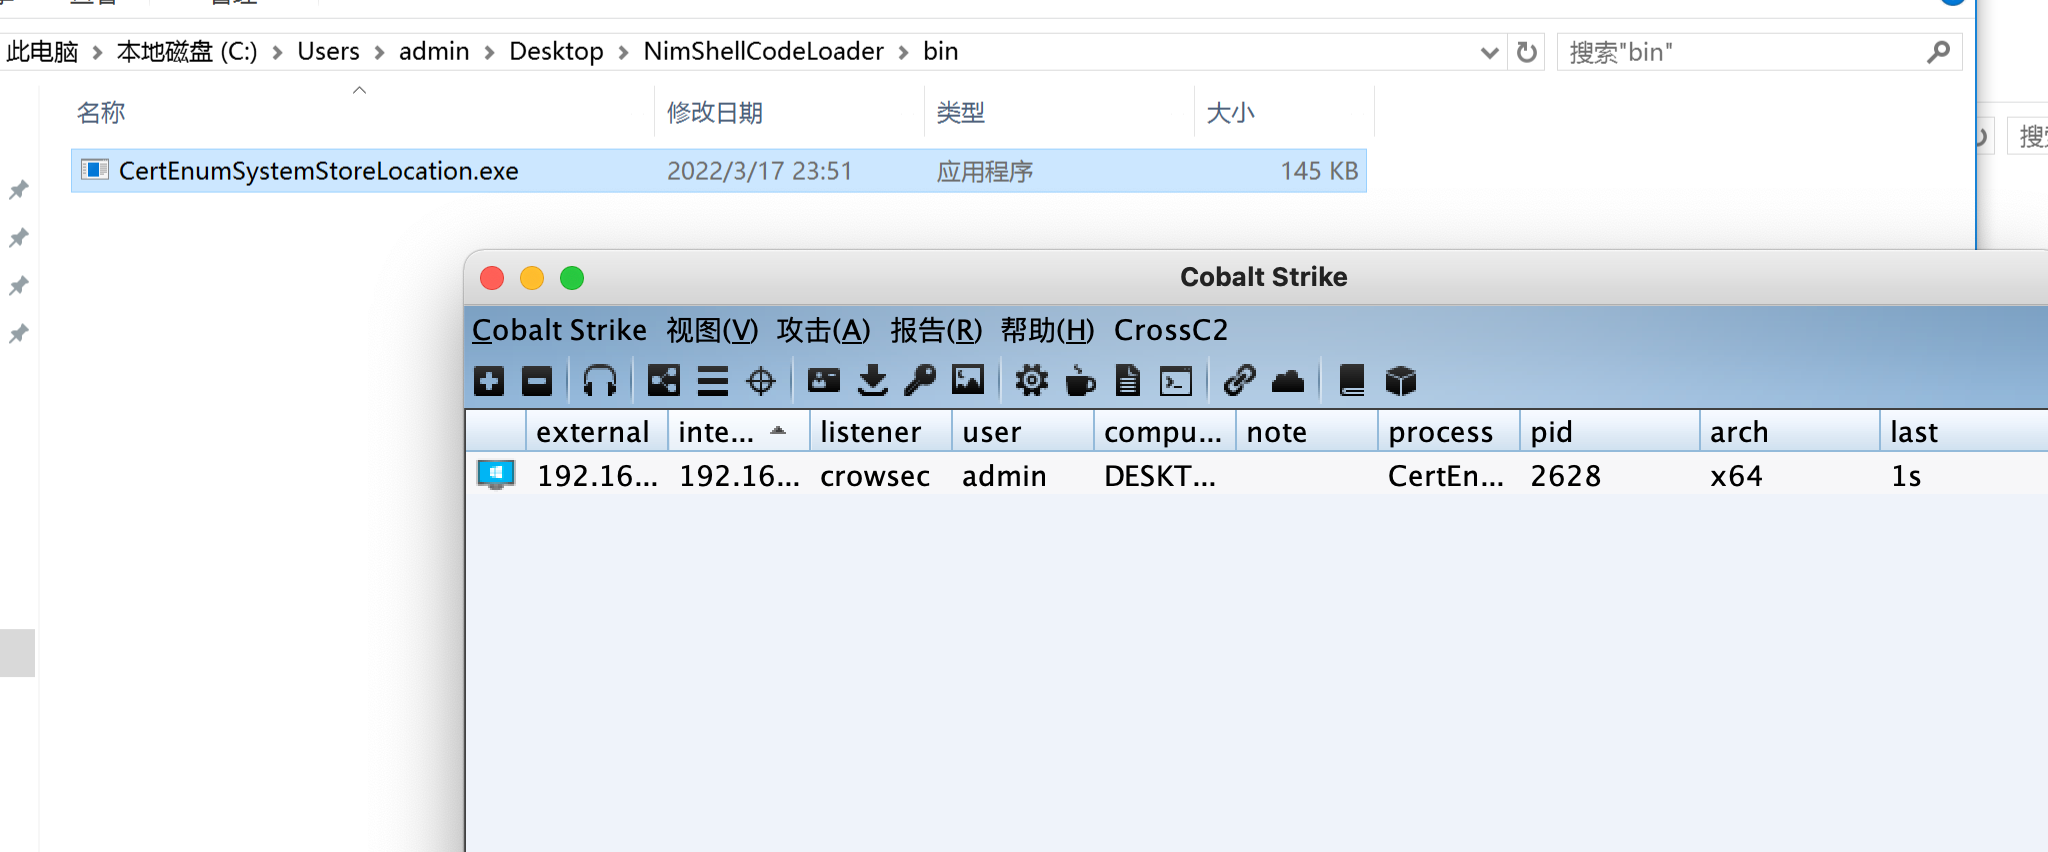Click the document MS Office macro icon
The image size is (2048, 852).
point(1128,381)
